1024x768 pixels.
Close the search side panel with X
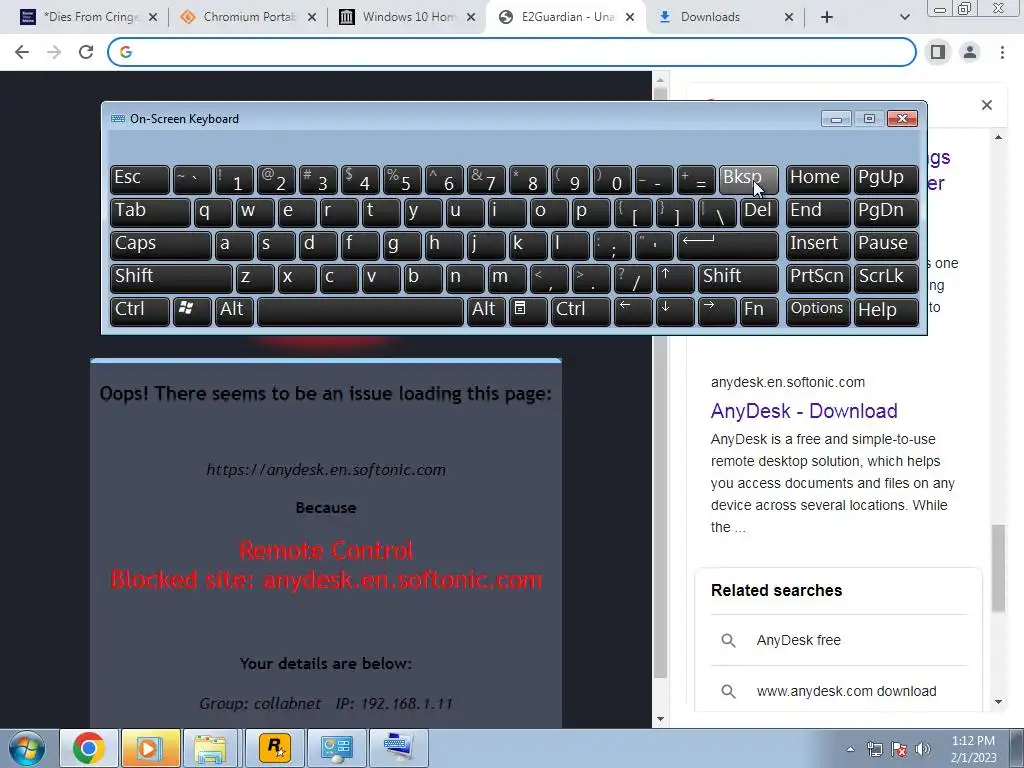[987, 105]
